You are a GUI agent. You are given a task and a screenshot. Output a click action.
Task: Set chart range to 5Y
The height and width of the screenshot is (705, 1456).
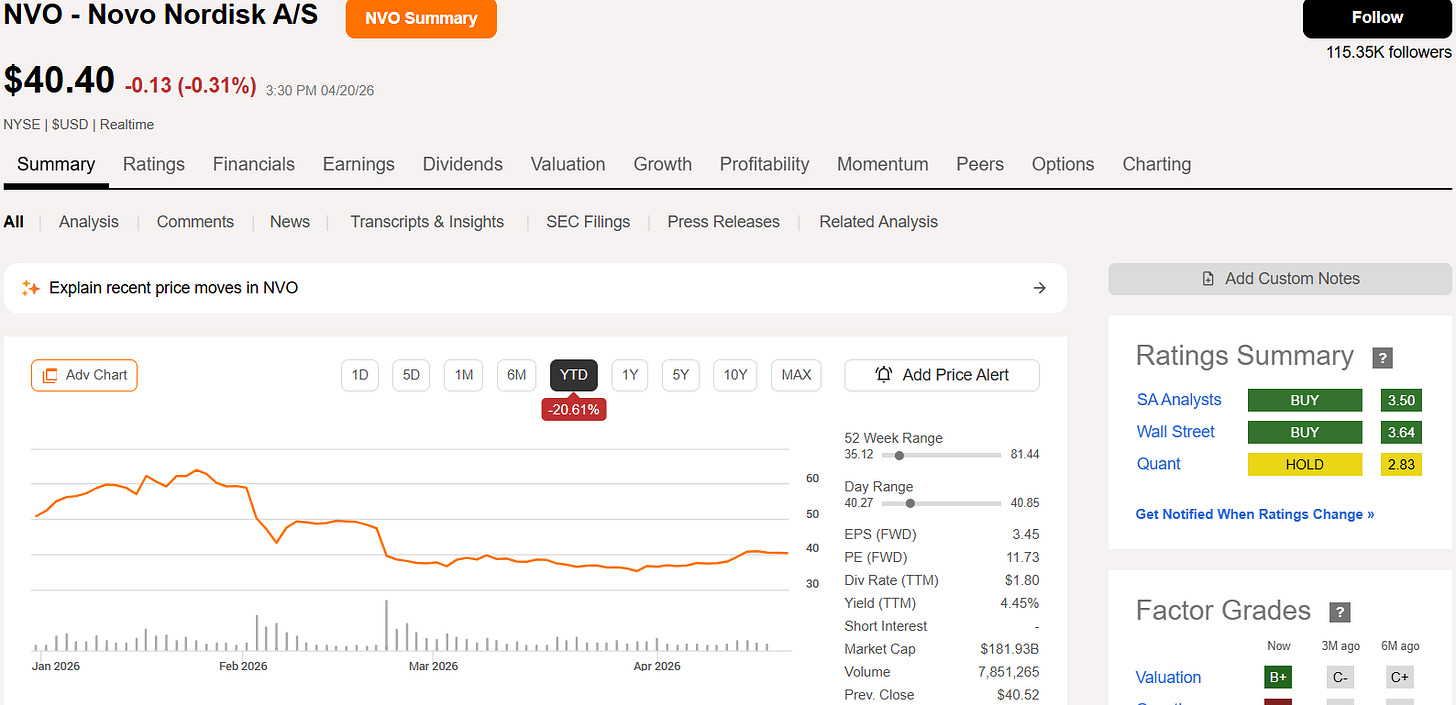point(681,375)
